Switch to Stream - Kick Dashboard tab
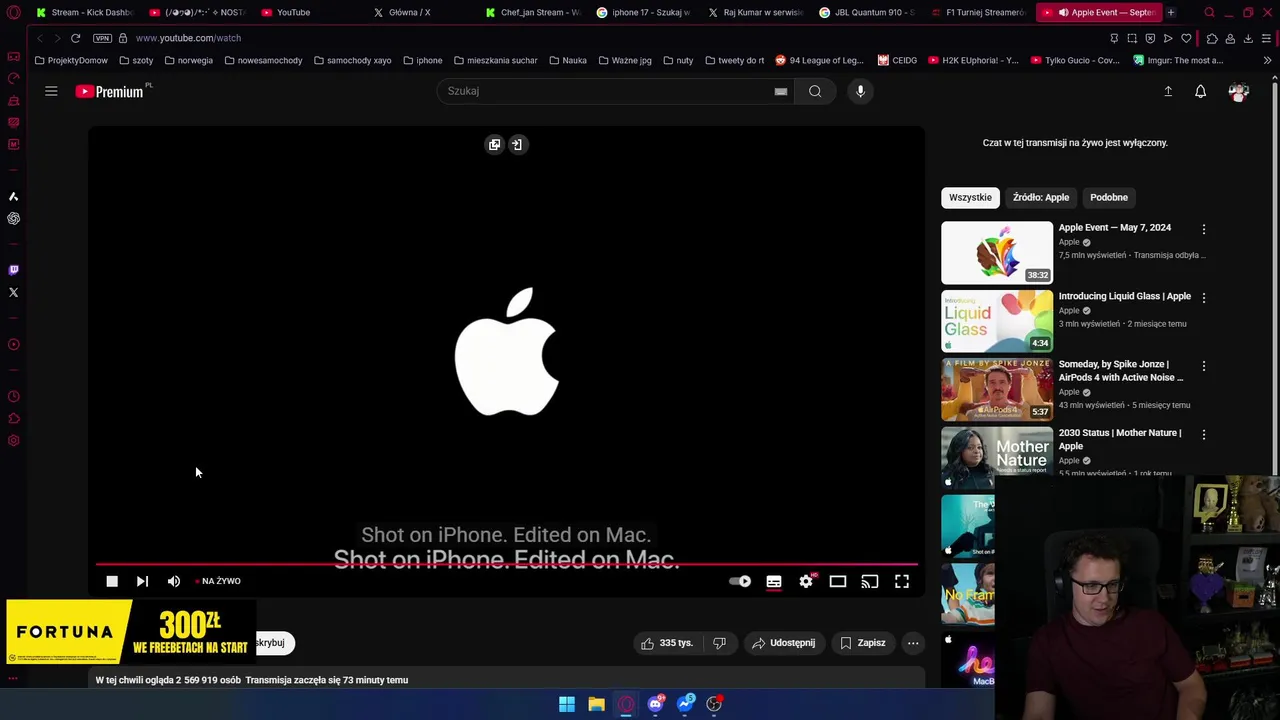Image resolution: width=1280 pixels, height=720 pixels. (x=84, y=12)
